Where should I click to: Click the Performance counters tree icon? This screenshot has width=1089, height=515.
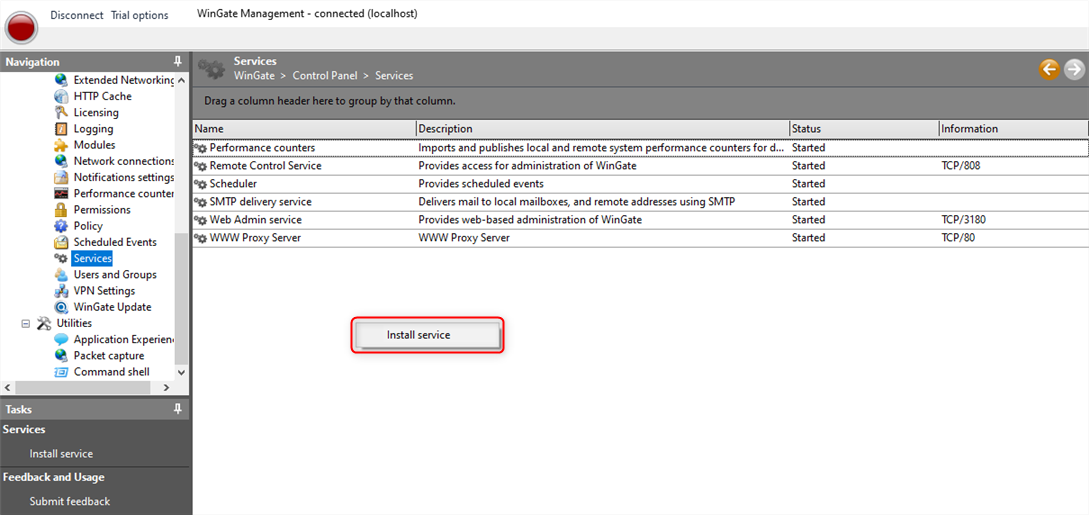pos(61,194)
